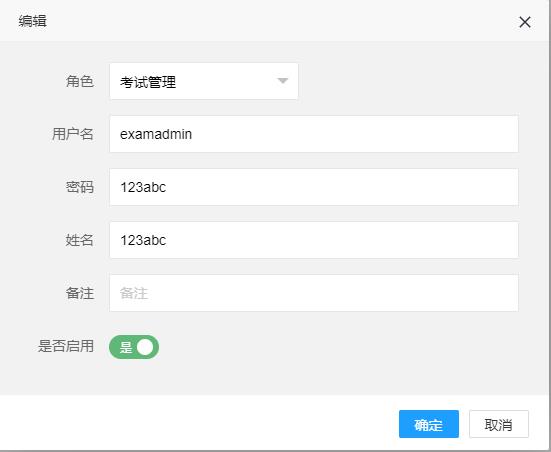Confirm changes with the 确定 button
Image resolution: width=551 pixels, height=452 pixels.
coord(429,424)
